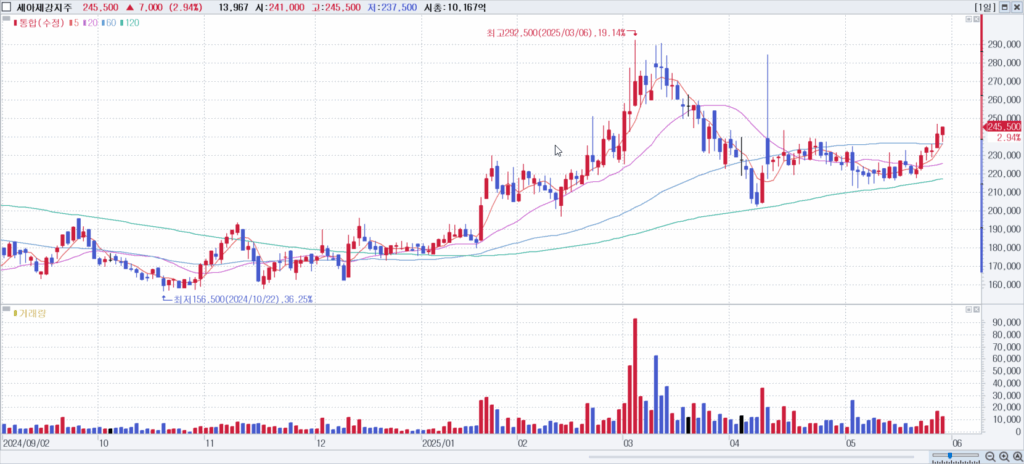Click the tall blue April candle wick
This screenshot has width=1024, height=464.
767,95
